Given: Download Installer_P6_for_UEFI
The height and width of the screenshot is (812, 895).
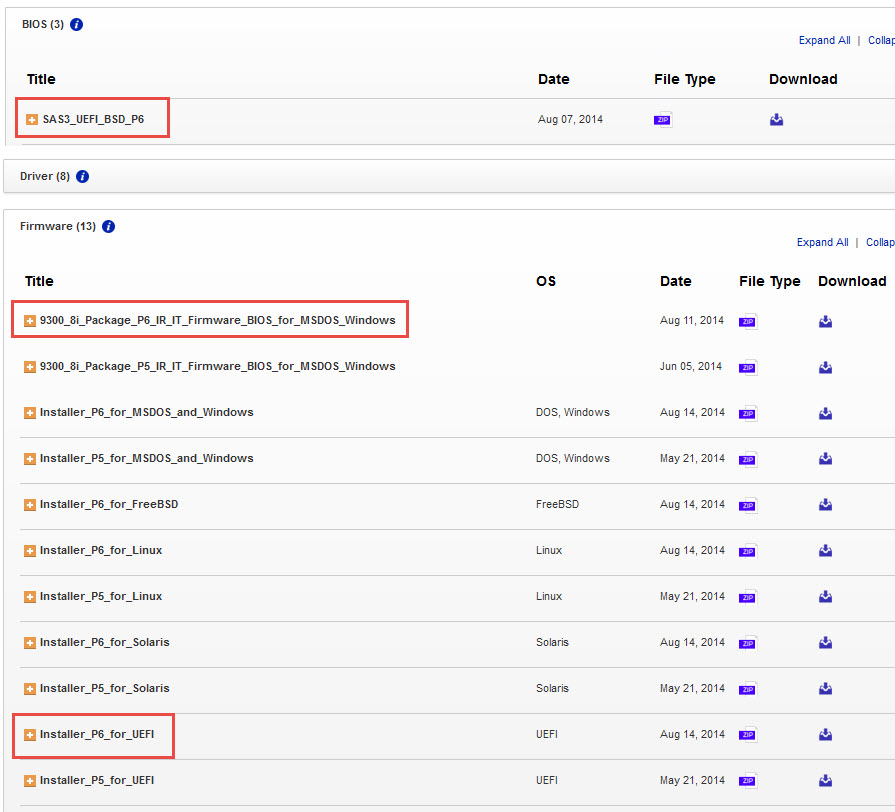Looking at the screenshot, I should pos(825,734).
